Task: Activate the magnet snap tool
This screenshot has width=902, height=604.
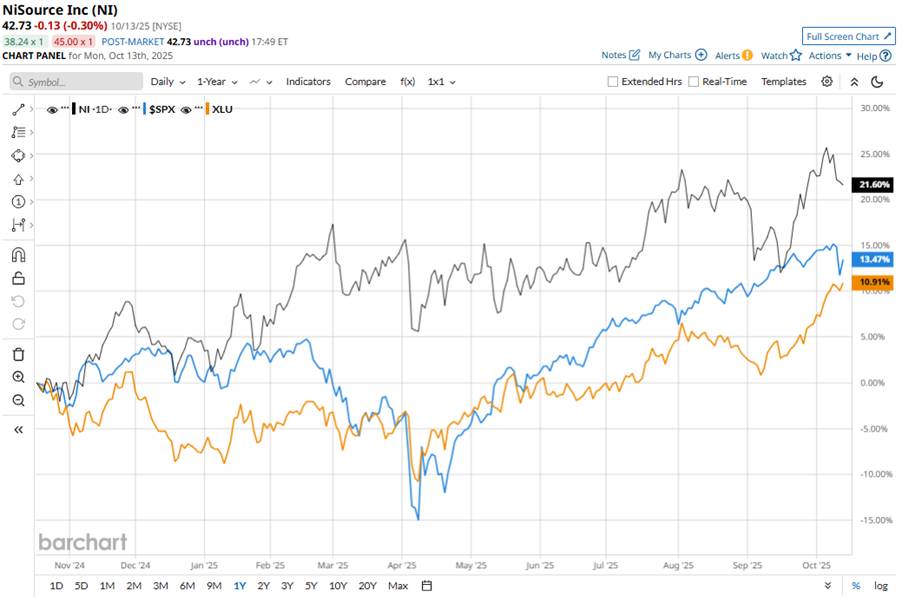Action: 17,255
